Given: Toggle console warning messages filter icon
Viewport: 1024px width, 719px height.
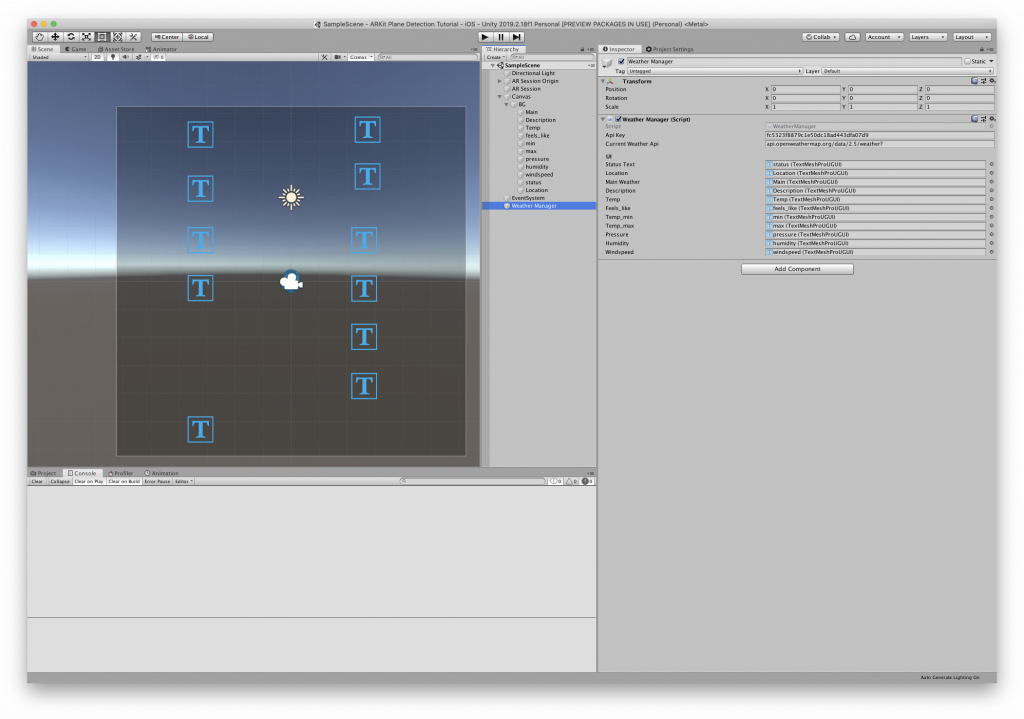Looking at the screenshot, I should click(571, 481).
